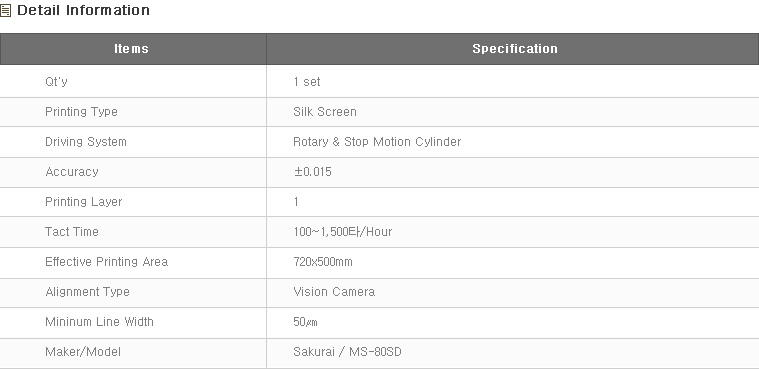759x369 pixels.
Task: Click the Detail Information document icon
Action: point(5,11)
